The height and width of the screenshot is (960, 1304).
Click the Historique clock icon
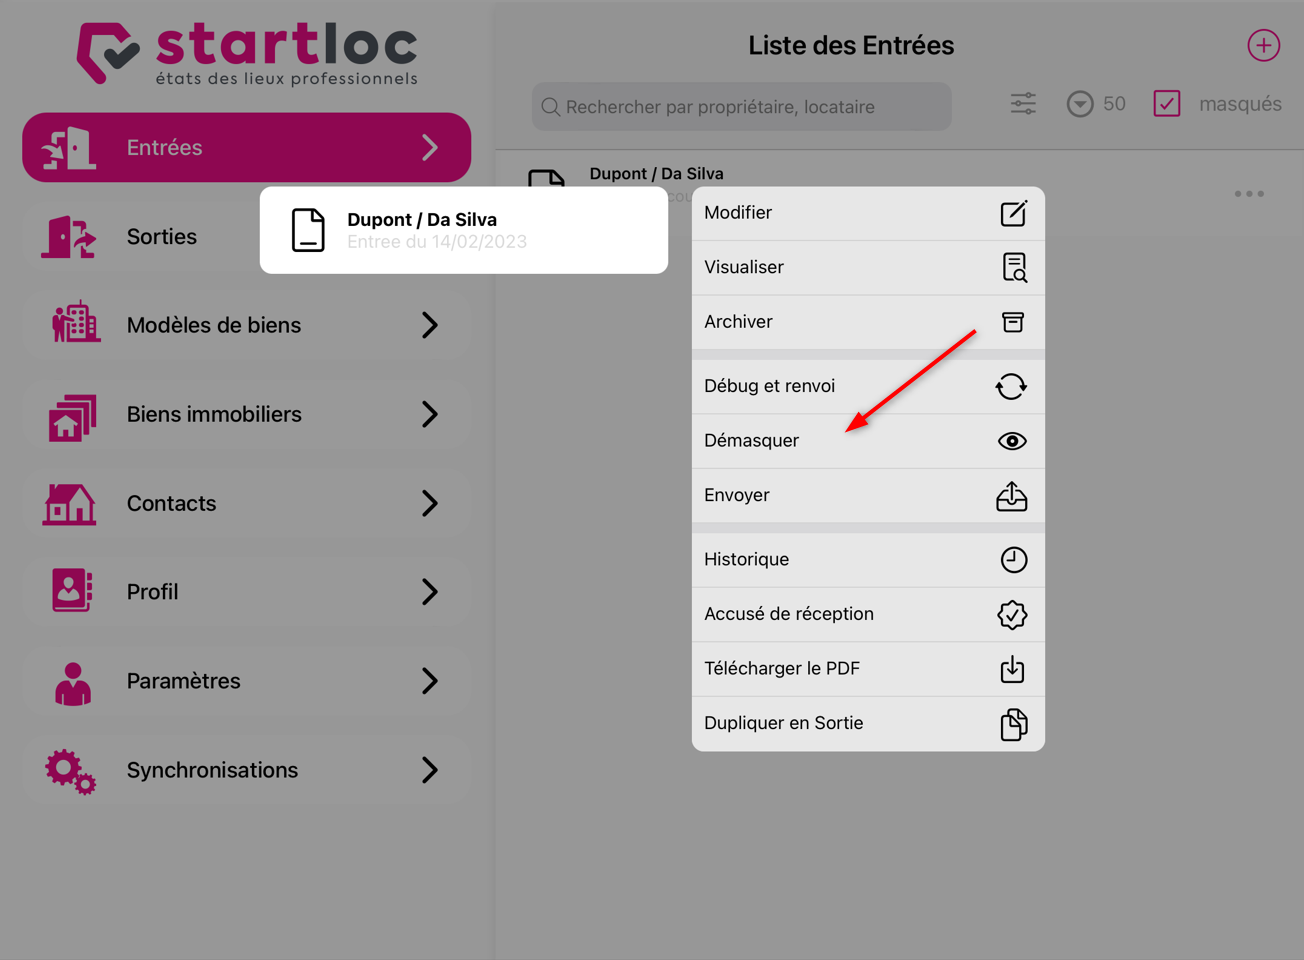1013,560
